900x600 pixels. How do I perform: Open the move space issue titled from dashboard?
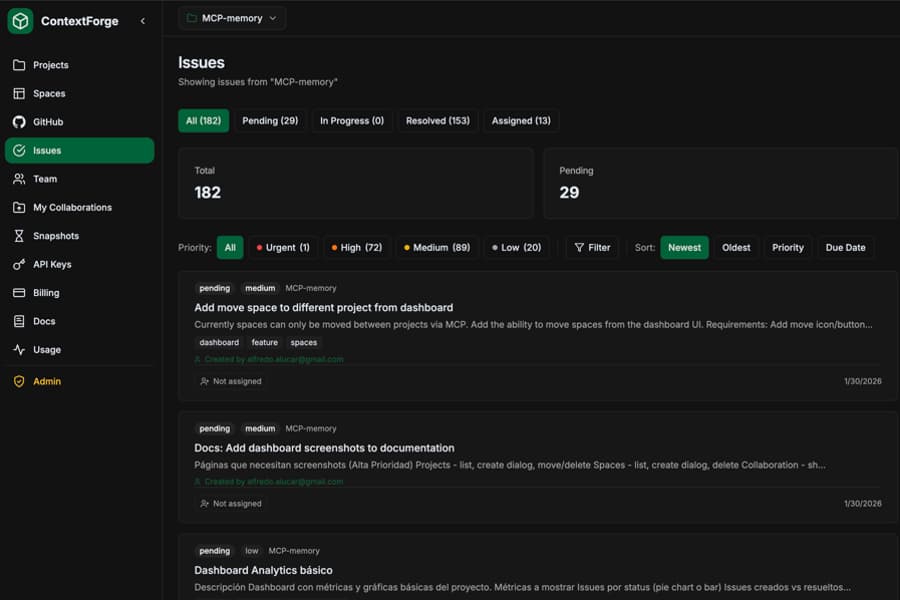point(322,307)
